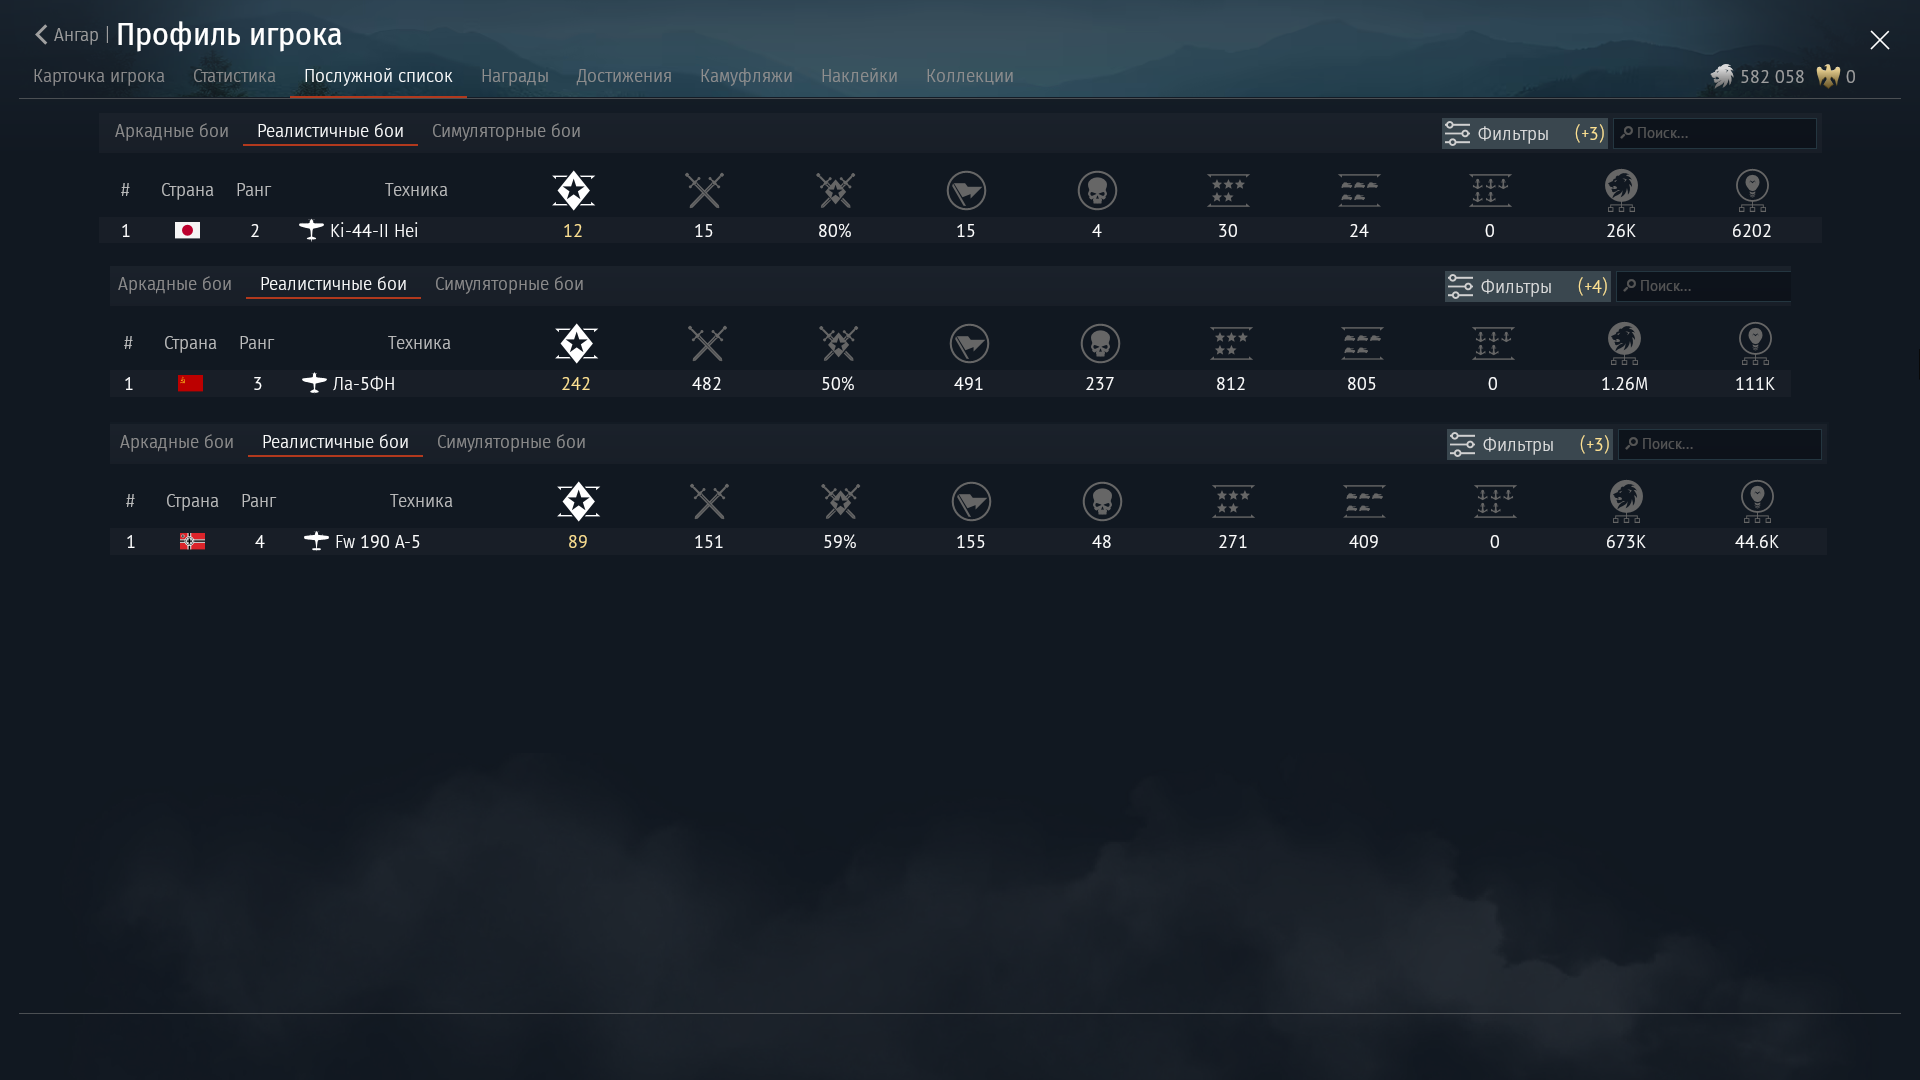Click the flag respawns icon in third table
Viewport: 1920px width, 1080px height.
coord(971,501)
